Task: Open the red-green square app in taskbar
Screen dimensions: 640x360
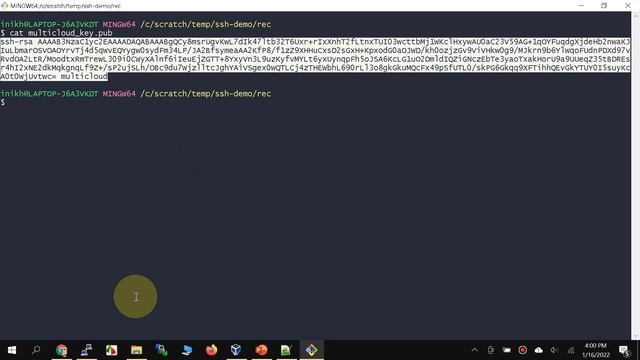Action: coord(111,350)
